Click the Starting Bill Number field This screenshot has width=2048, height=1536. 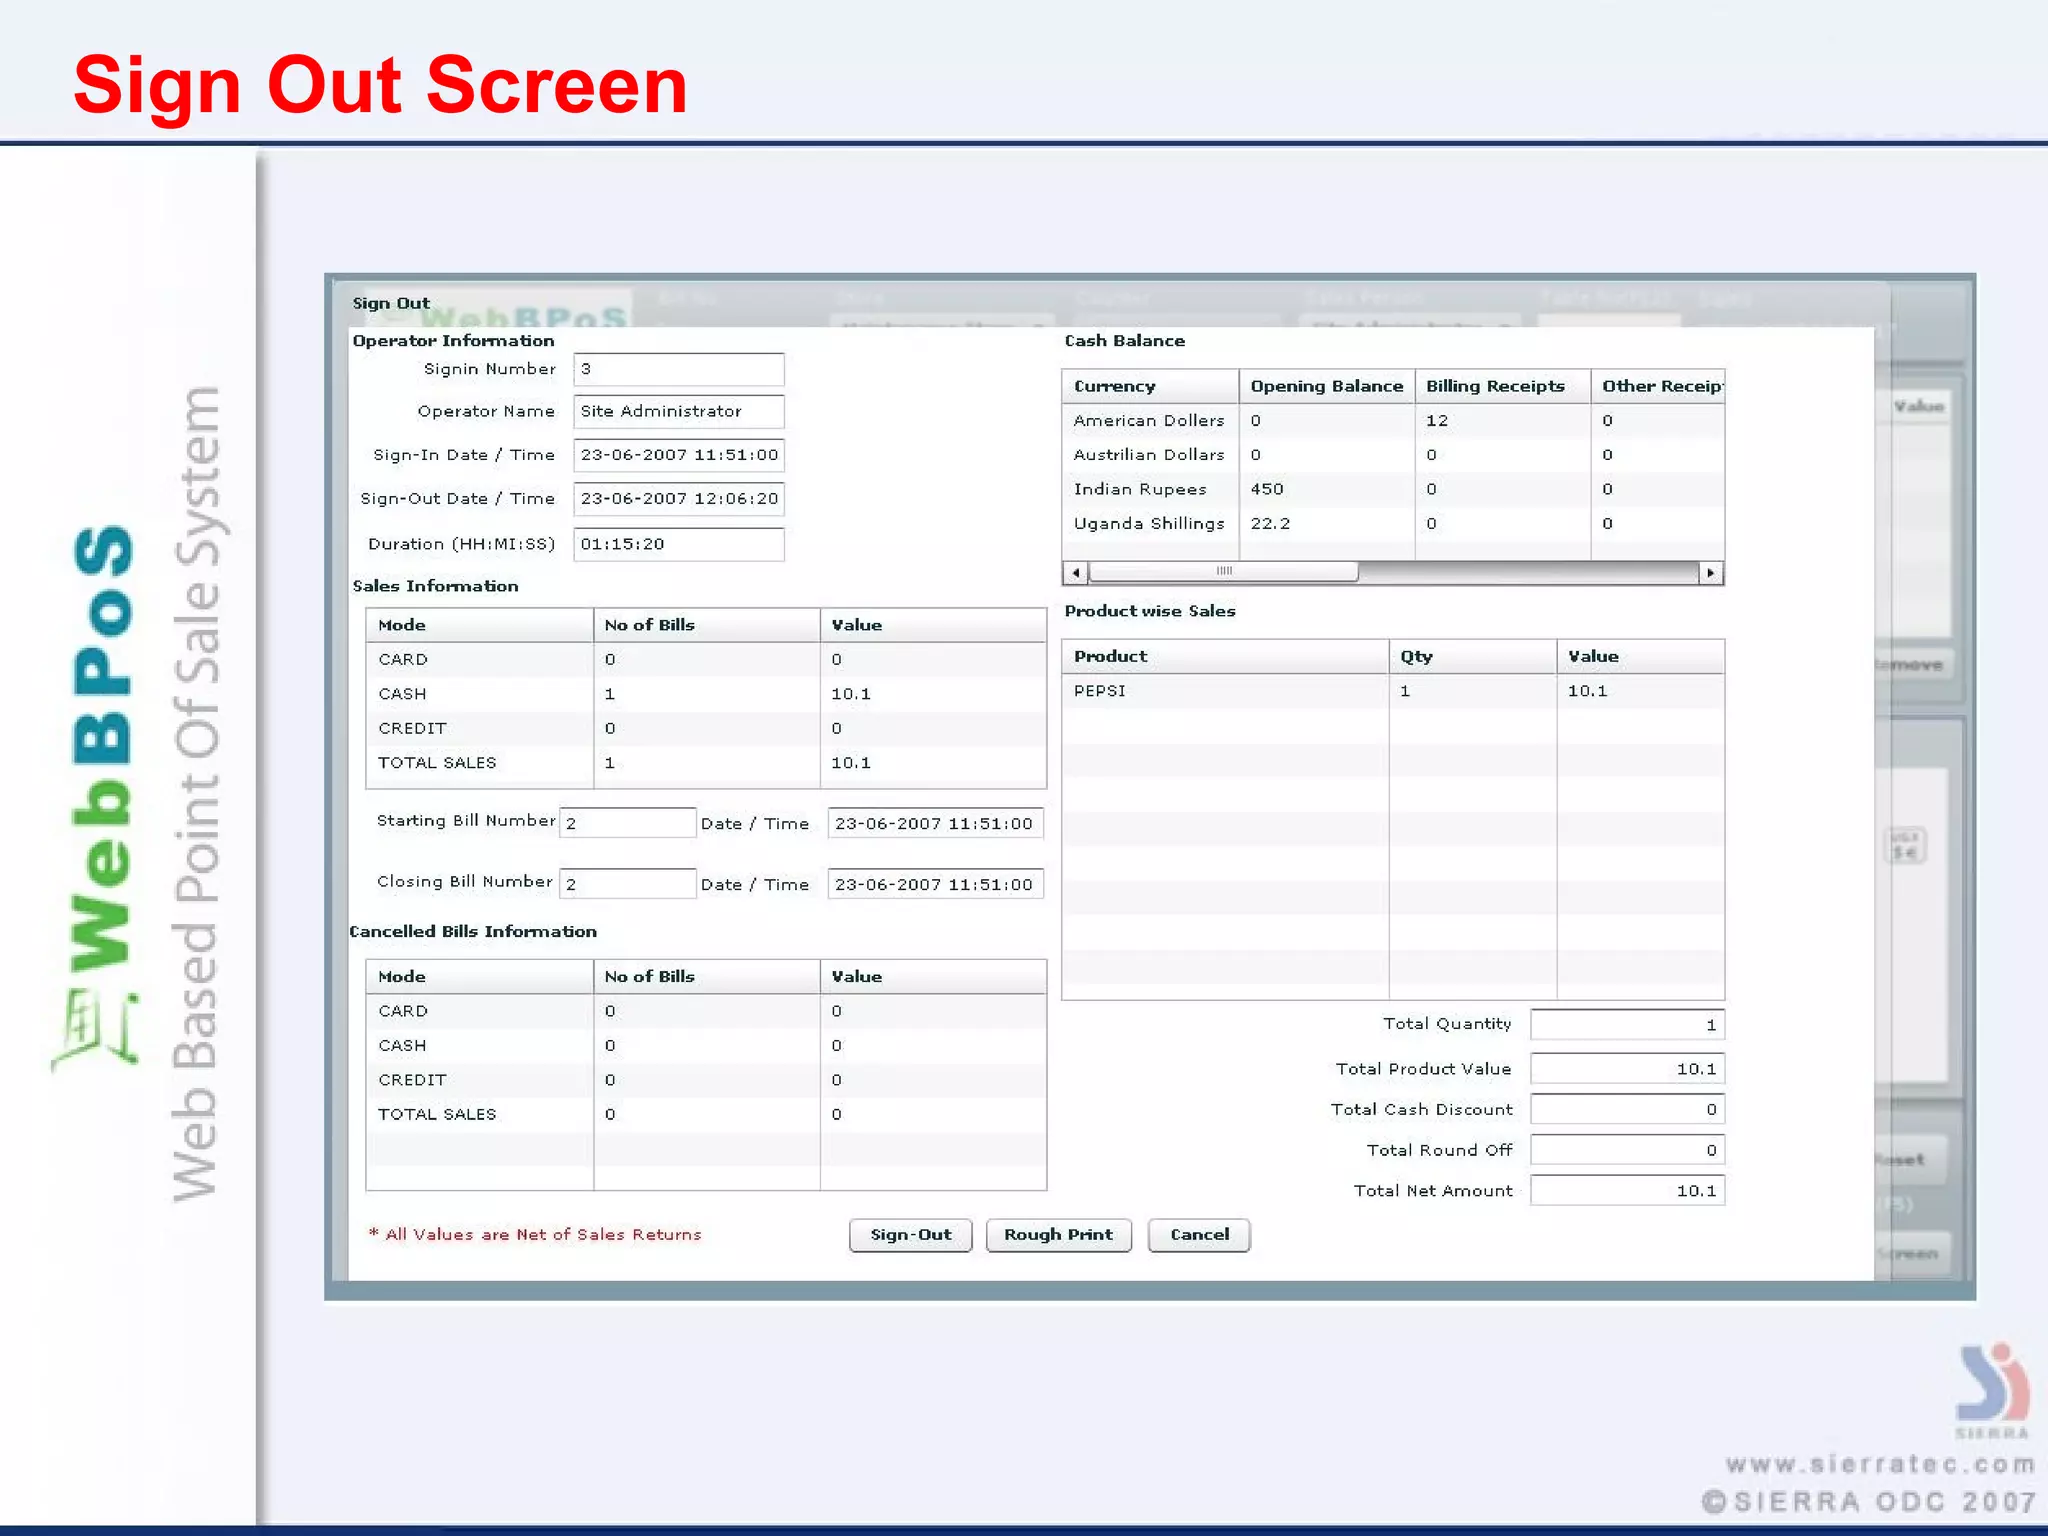628,823
